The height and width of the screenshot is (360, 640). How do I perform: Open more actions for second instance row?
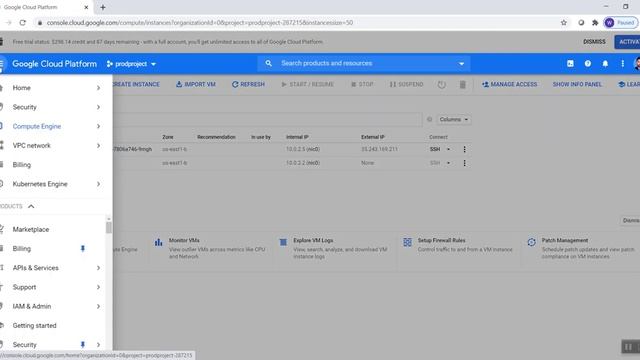pos(464,163)
